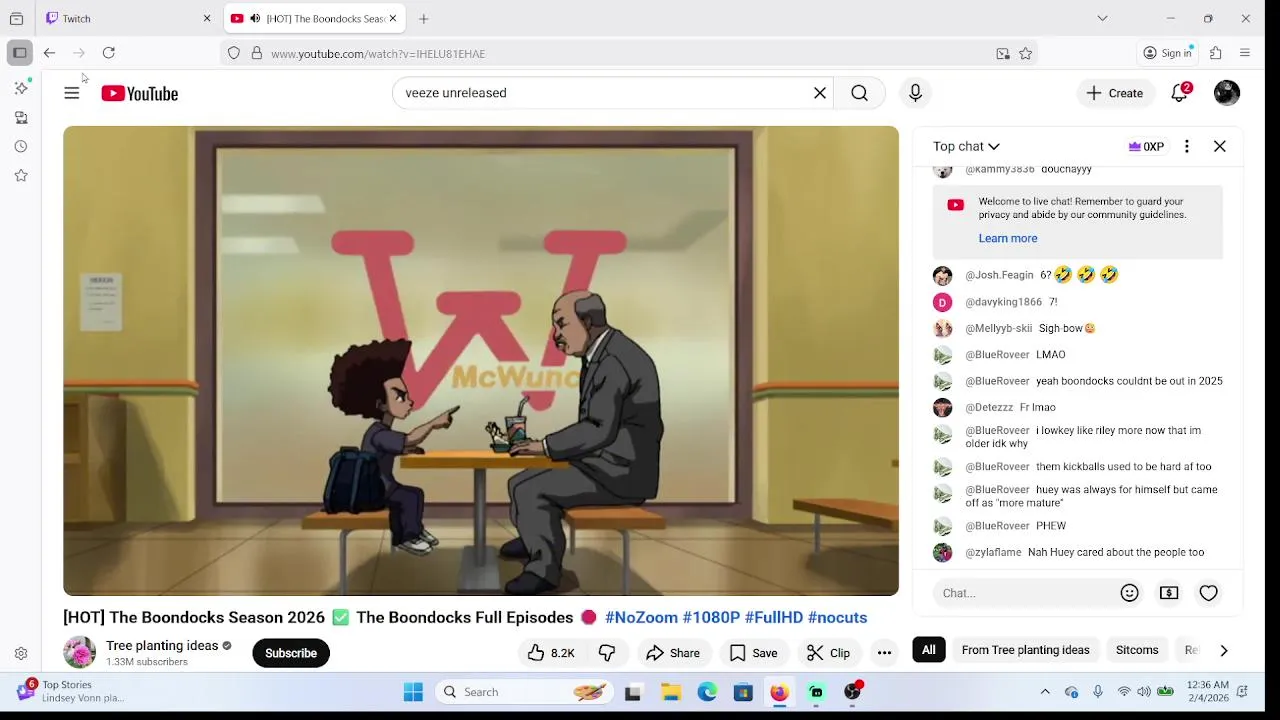Screen dimensions: 1280x720
Task: Open history sidebar clock icon
Action: 21,146
